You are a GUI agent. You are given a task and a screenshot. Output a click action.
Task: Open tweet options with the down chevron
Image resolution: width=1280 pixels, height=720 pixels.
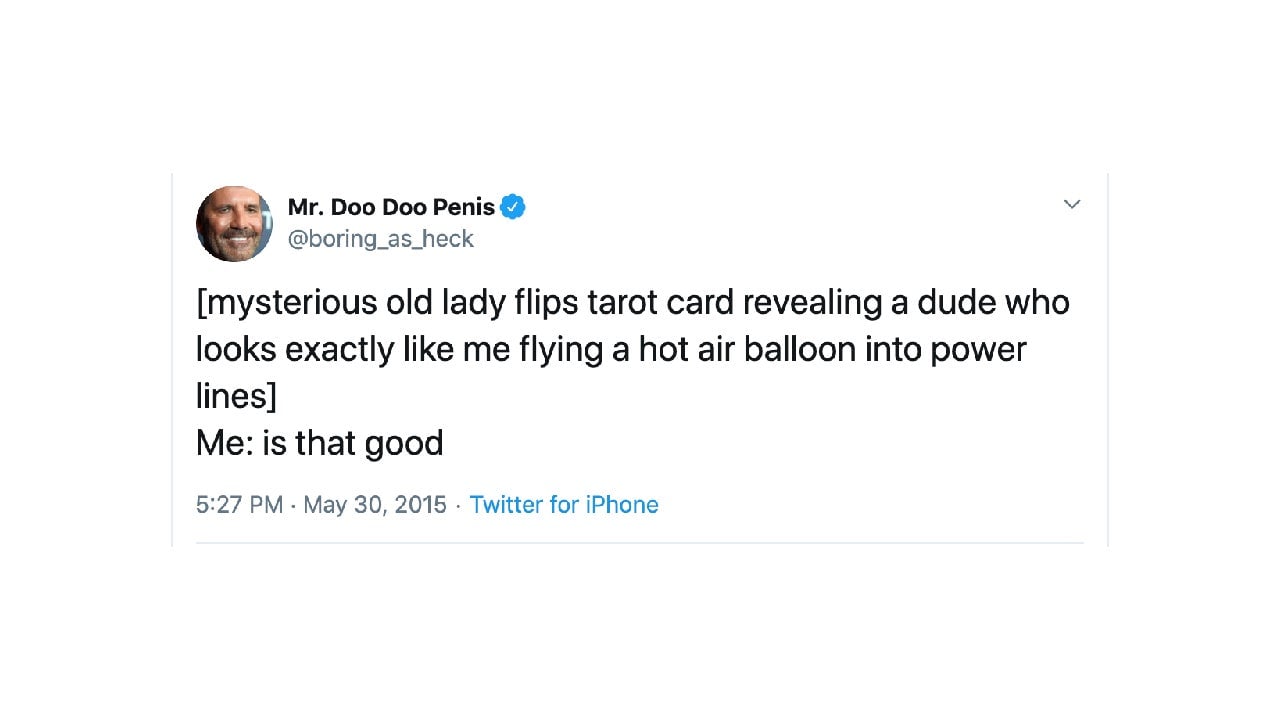pyautogui.click(x=1072, y=204)
